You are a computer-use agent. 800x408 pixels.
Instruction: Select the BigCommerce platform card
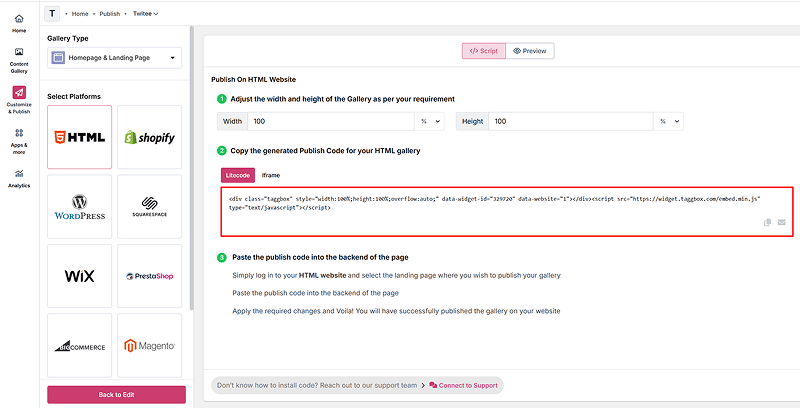[80, 345]
